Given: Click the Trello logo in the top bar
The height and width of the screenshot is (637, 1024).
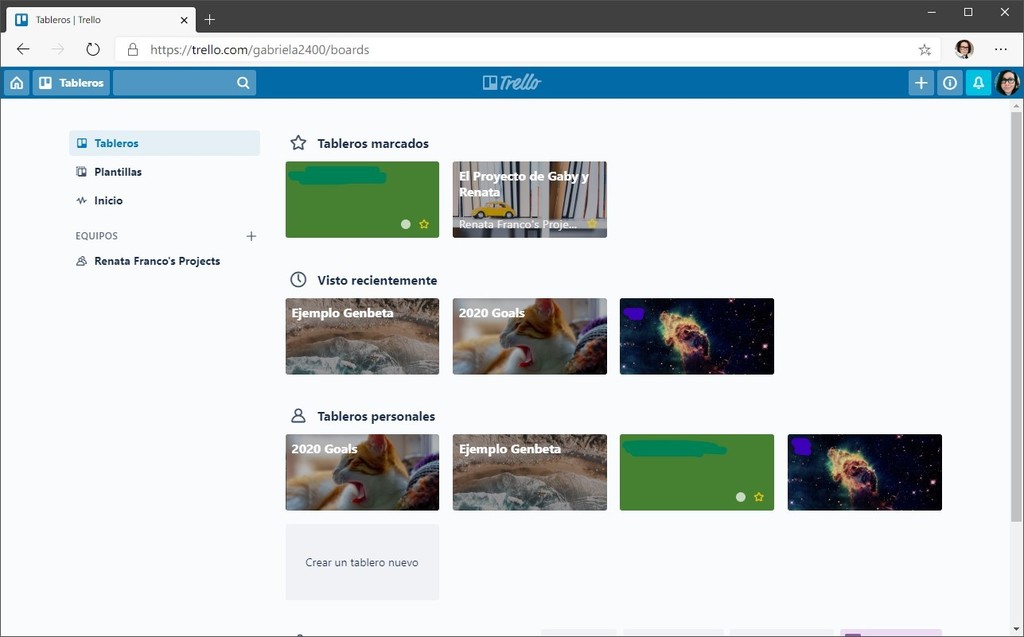Looking at the screenshot, I should [x=512, y=82].
